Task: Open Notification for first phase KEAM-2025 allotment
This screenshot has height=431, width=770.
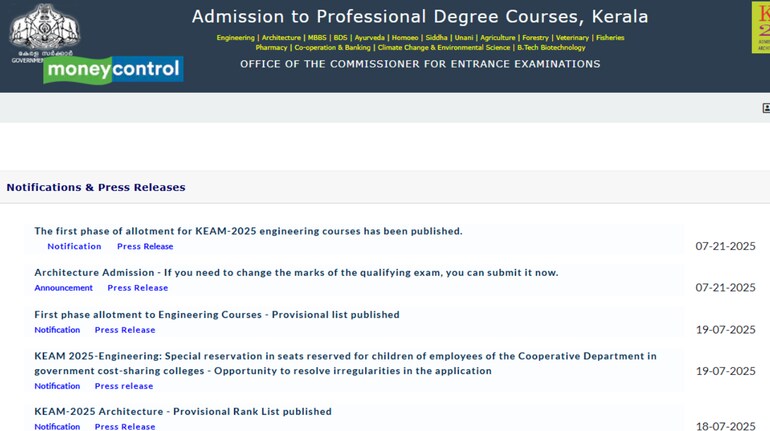Action: (x=74, y=246)
